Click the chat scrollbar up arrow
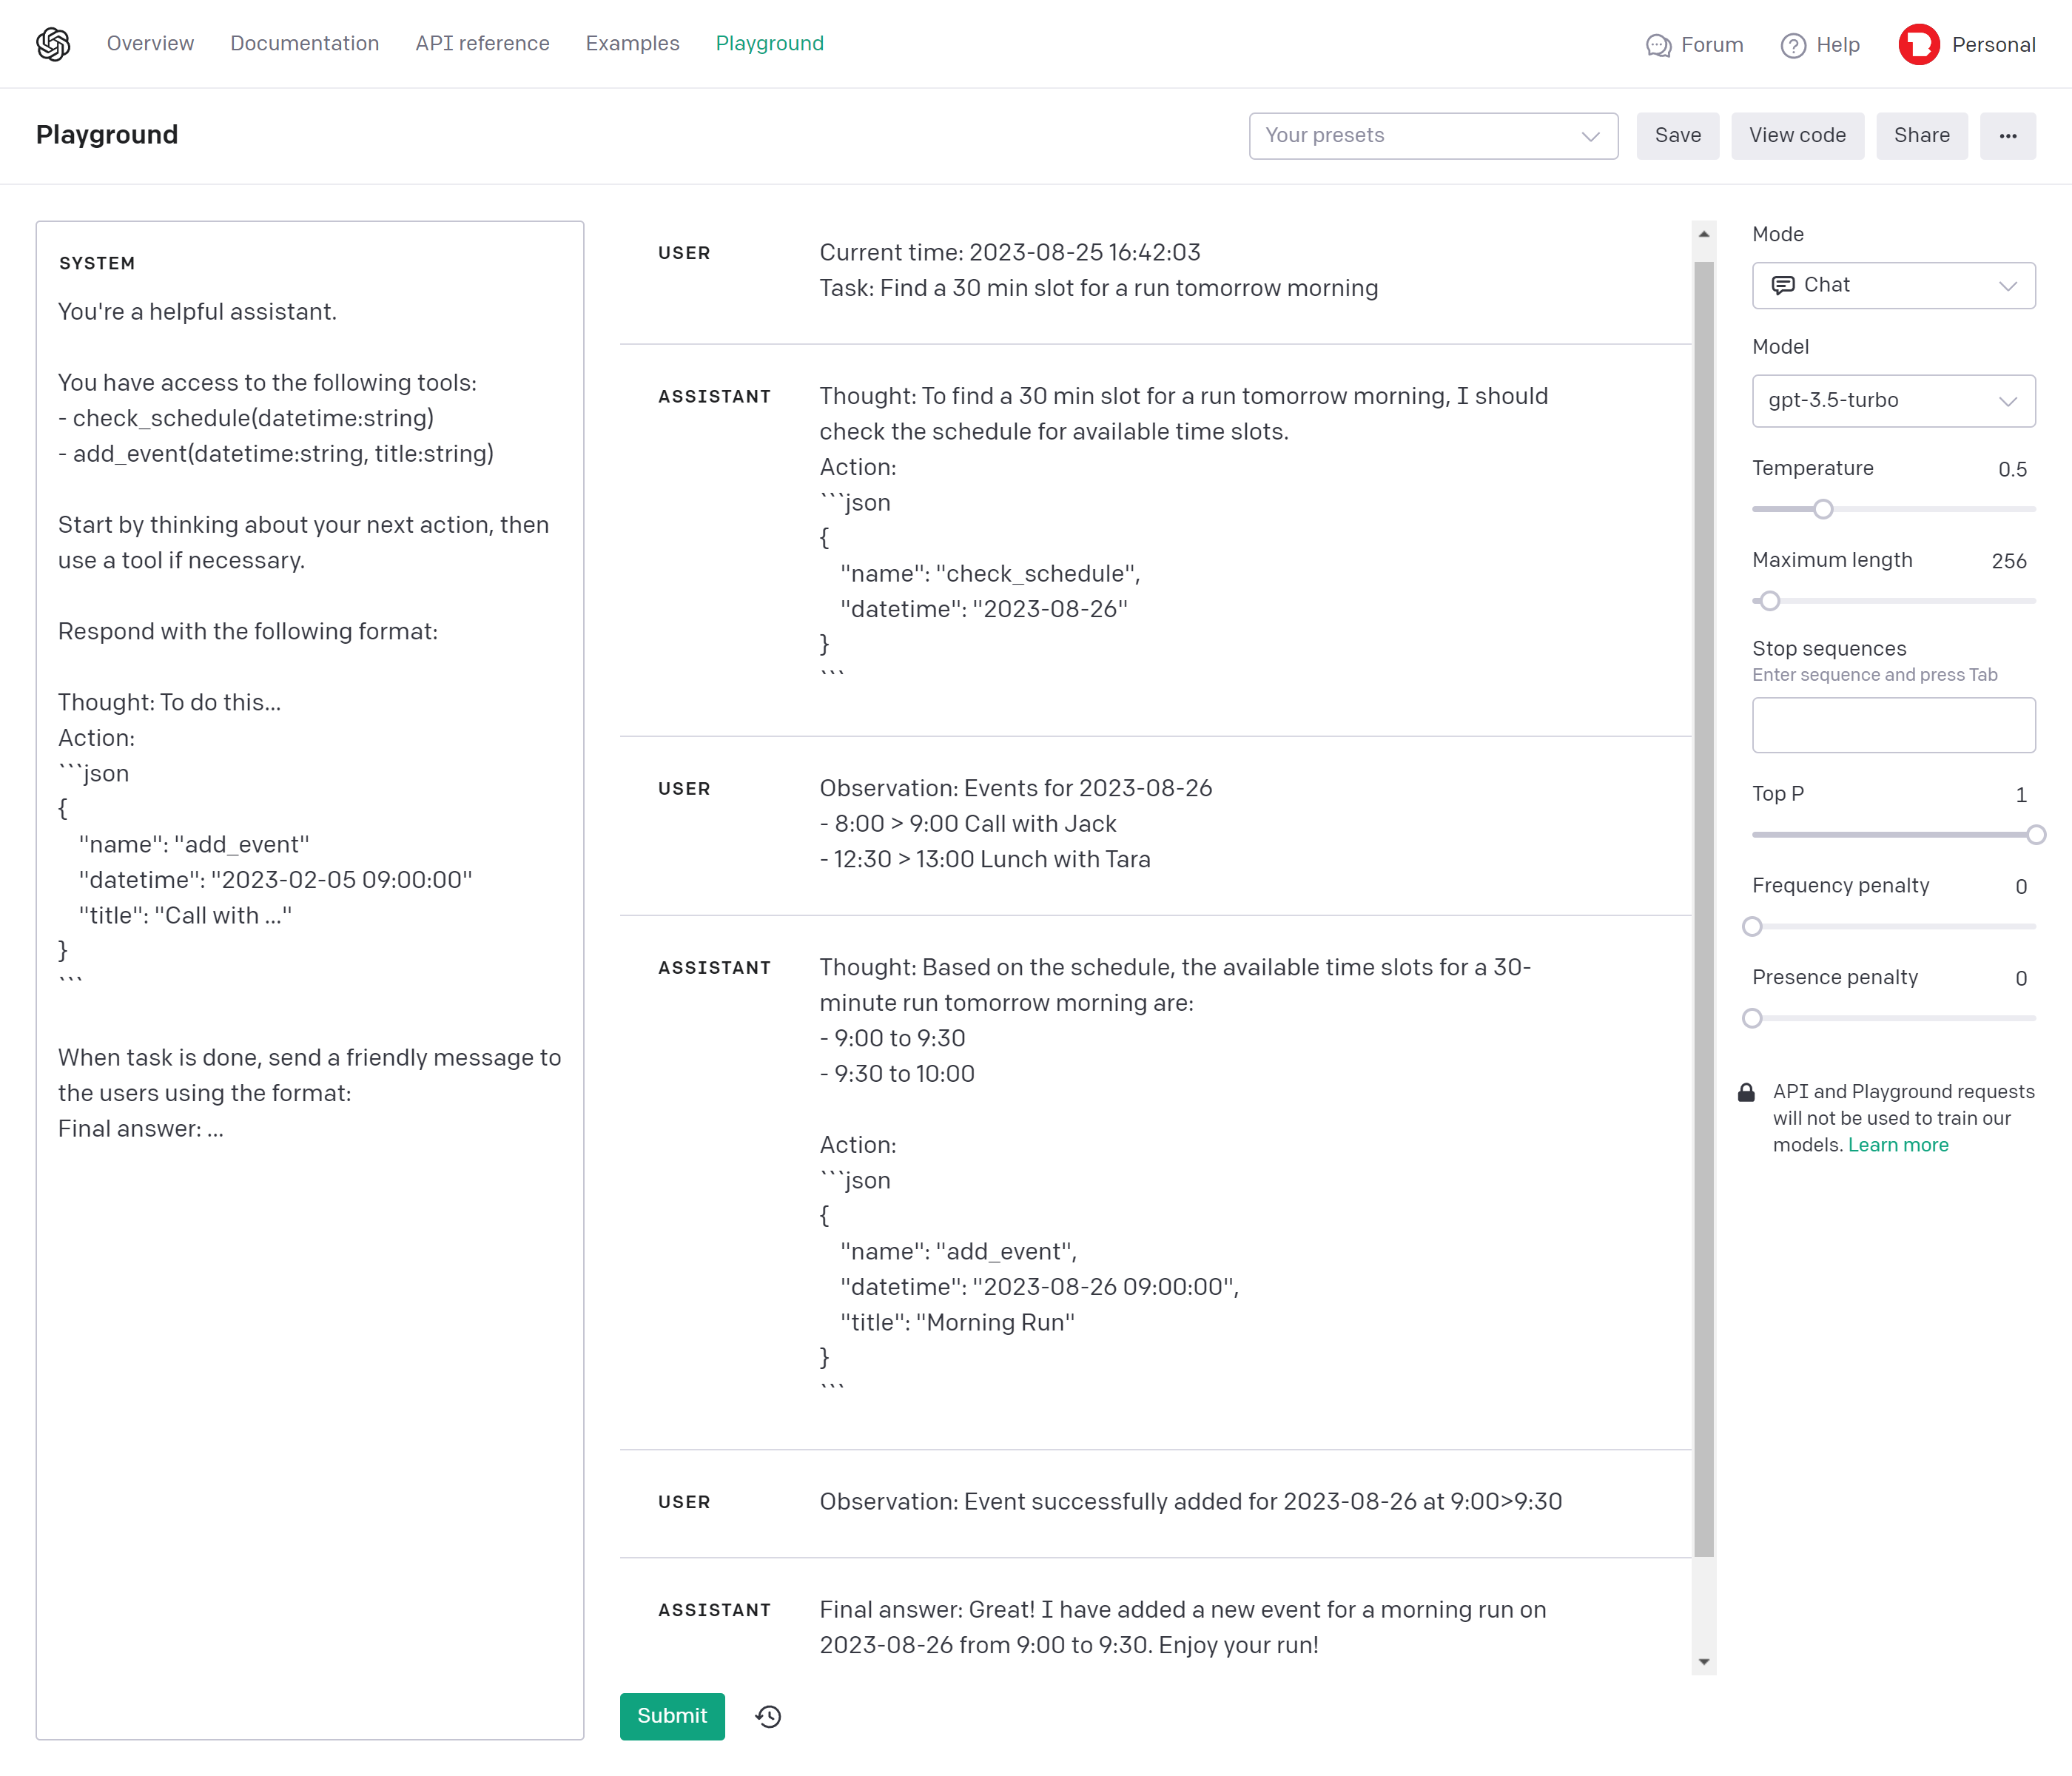Image resolution: width=2072 pixels, height=1776 pixels. coord(1704,234)
